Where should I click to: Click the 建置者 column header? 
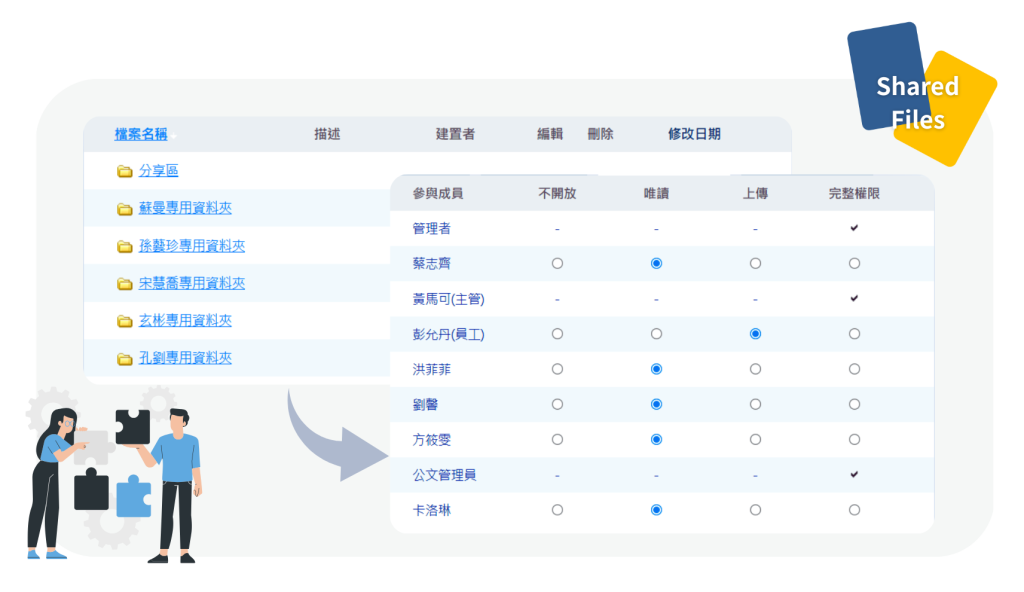[455, 134]
